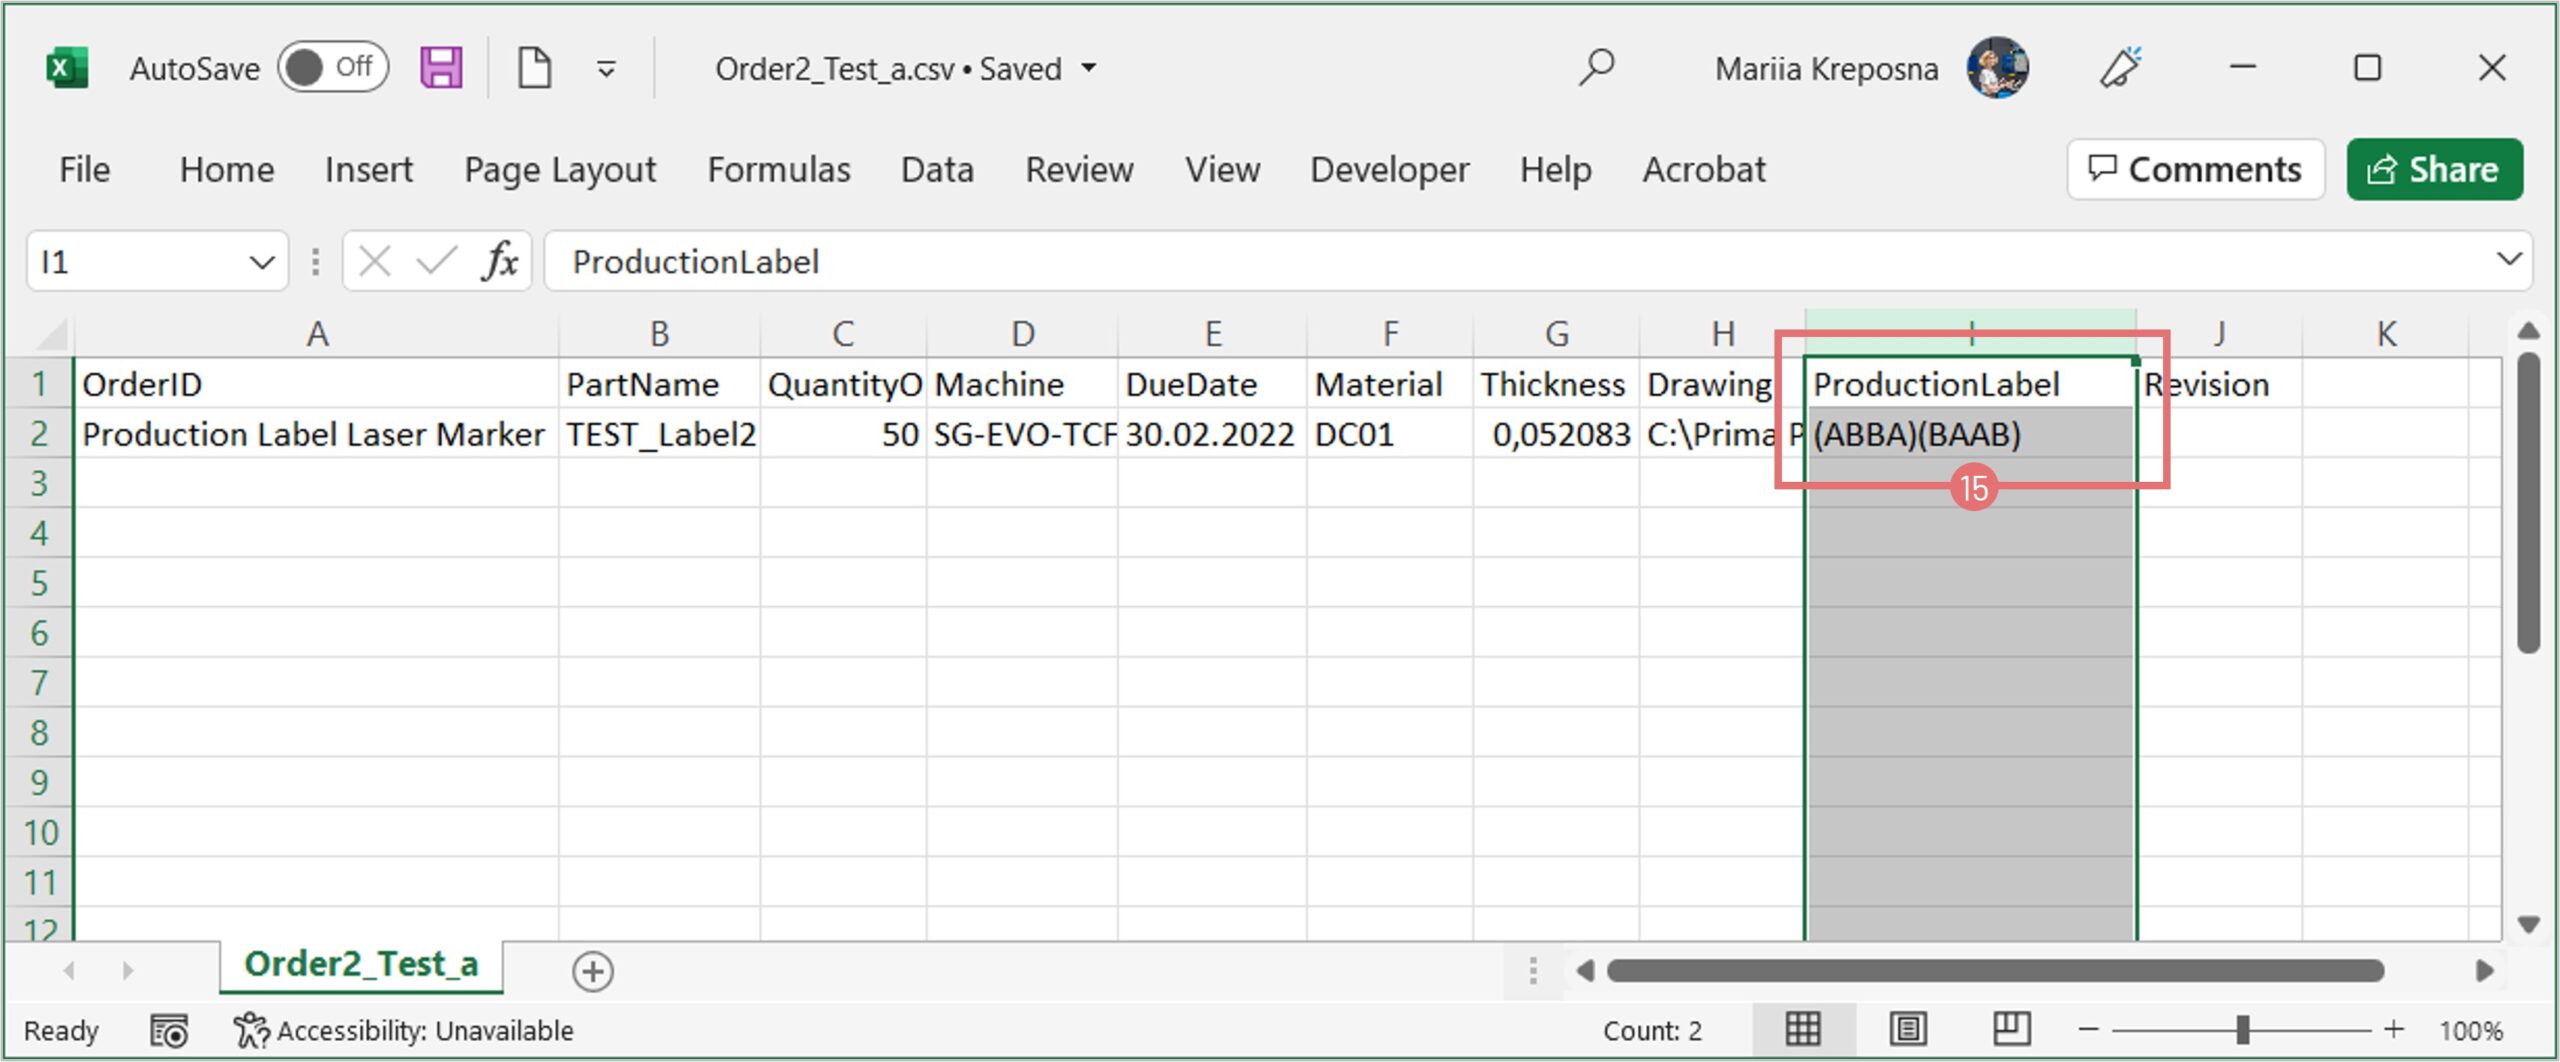
Task: Open the Comments button
Action: pos(2195,170)
